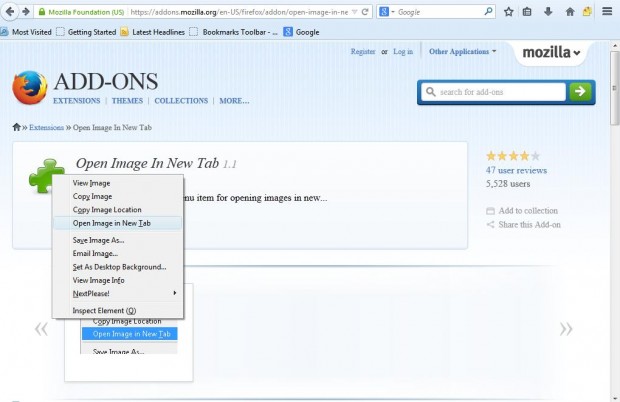The height and width of the screenshot is (402, 620).
Task: Click the Google search input box in toolbar
Action: click(440, 12)
